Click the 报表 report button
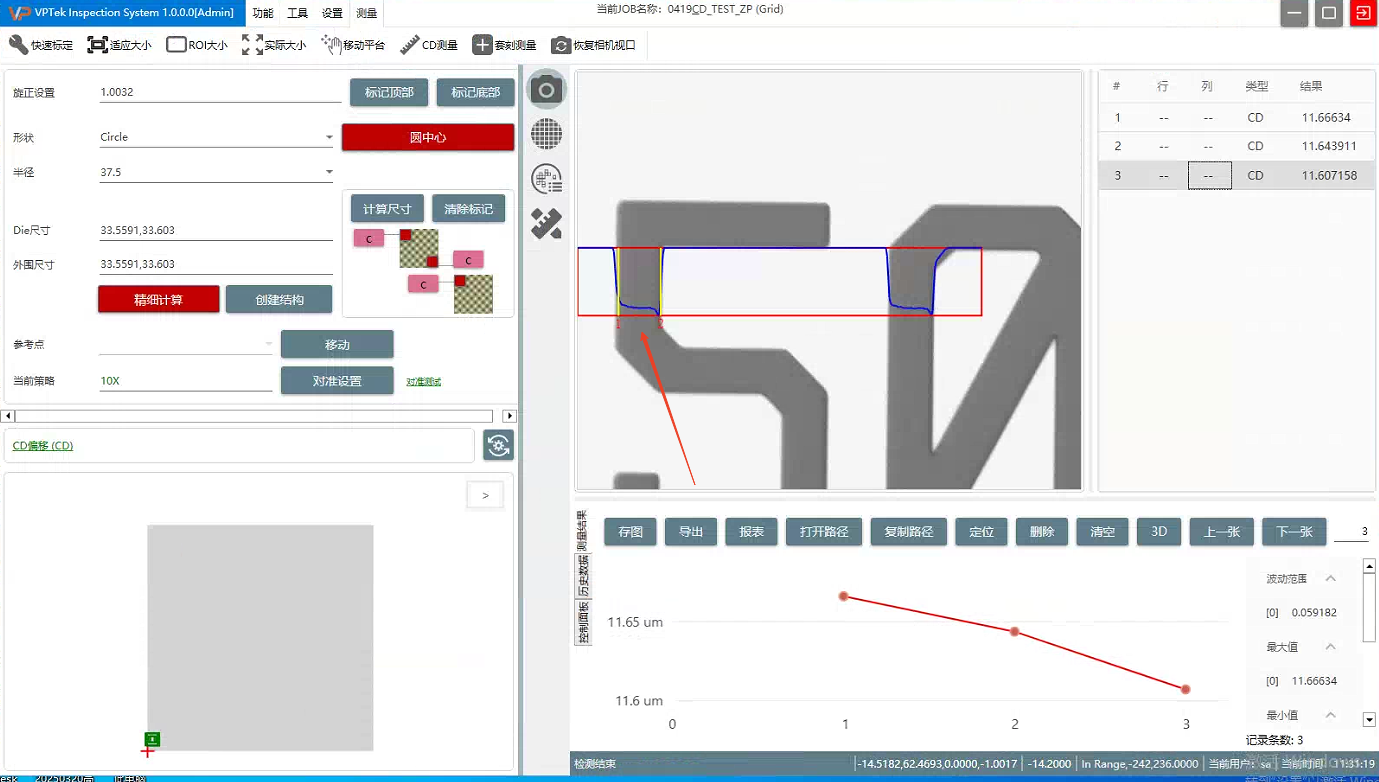 pyautogui.click(x=751, y=532)
